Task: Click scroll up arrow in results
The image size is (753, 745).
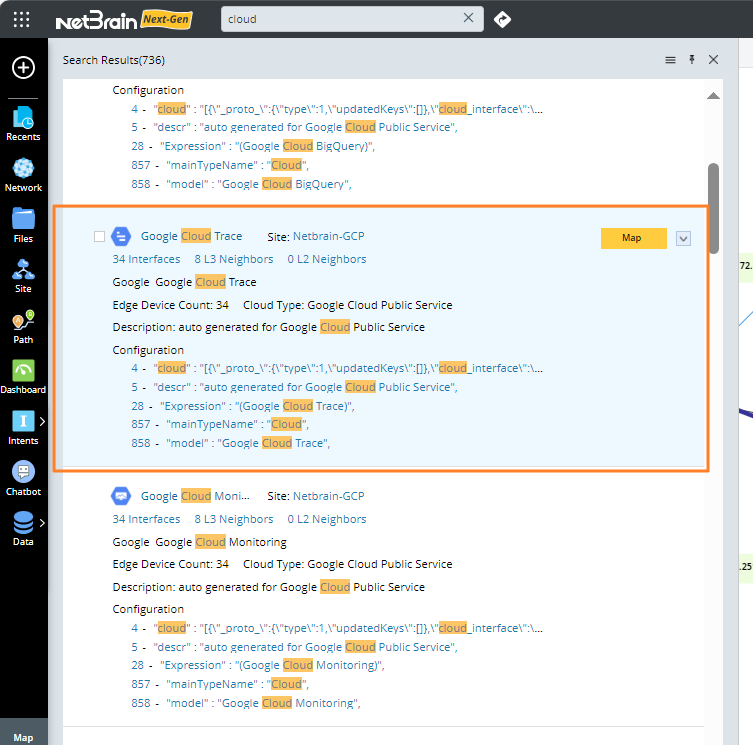Action: click(x=714, y=96)
